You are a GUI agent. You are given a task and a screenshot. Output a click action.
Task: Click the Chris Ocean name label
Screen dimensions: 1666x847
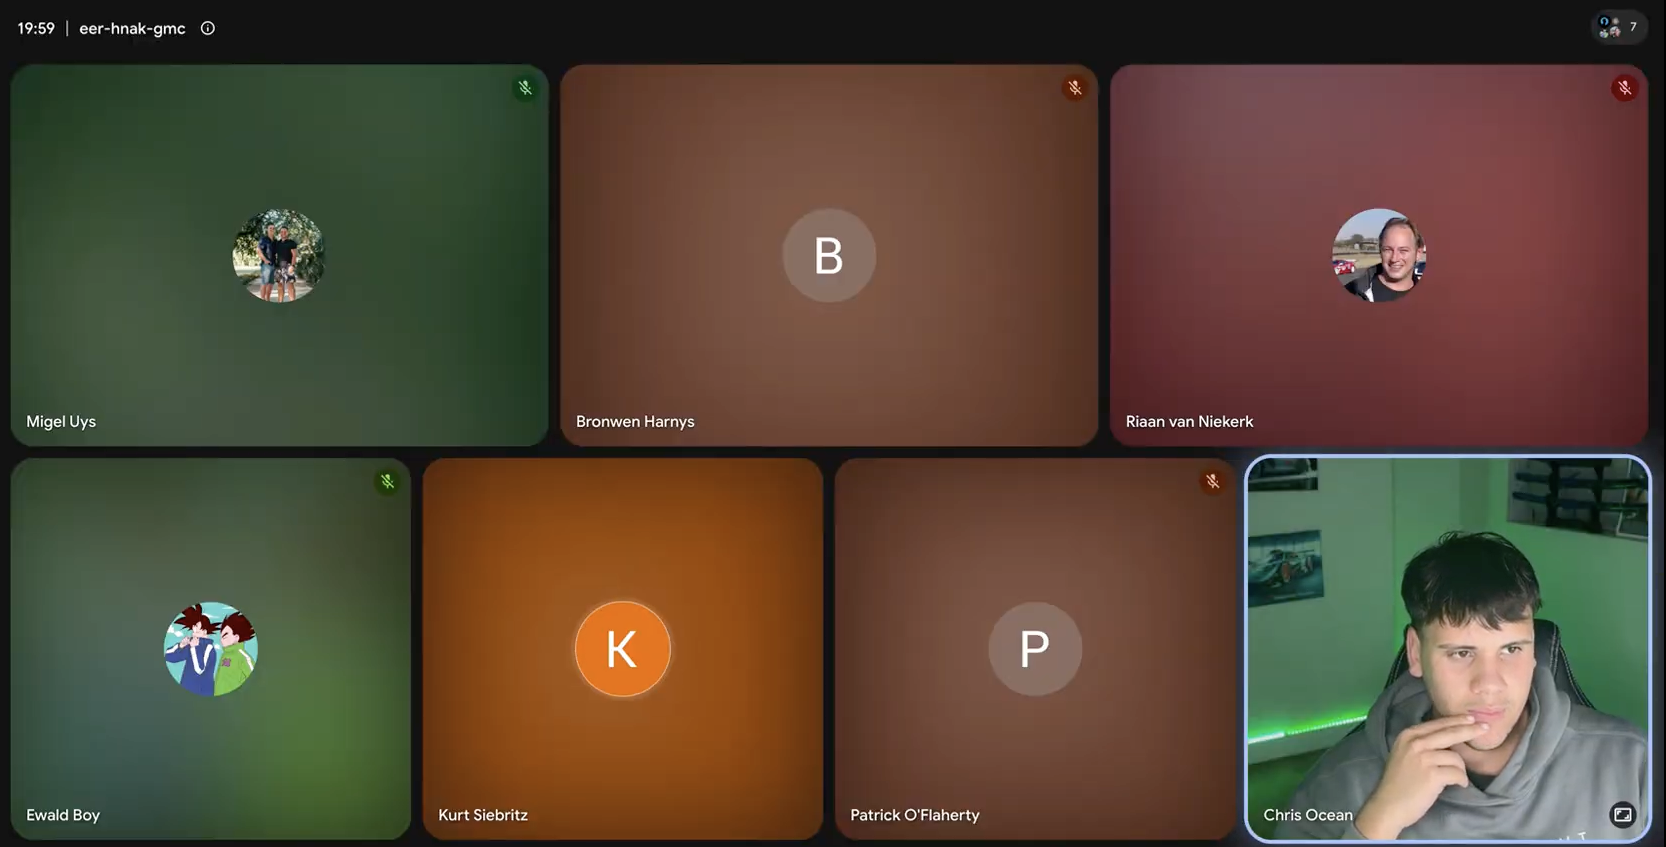(1308, 815)
